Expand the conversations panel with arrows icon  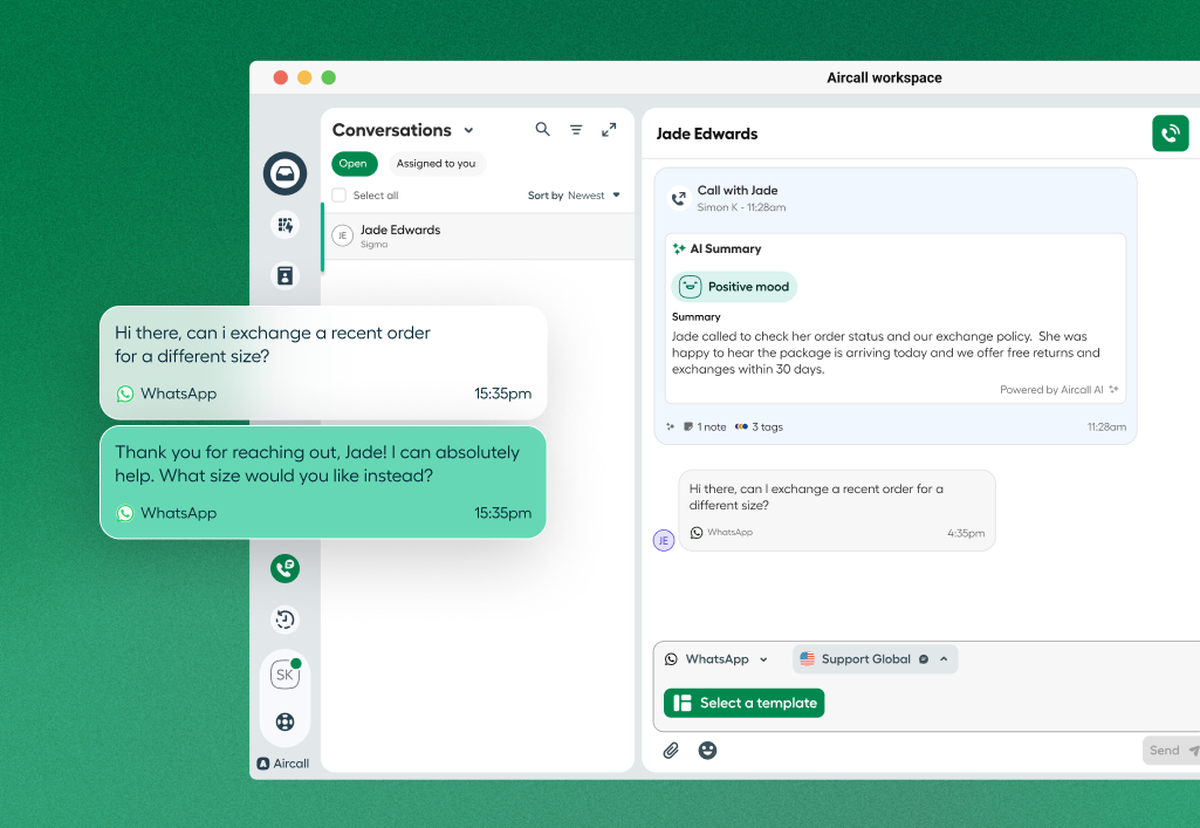[x=609, y=130]
